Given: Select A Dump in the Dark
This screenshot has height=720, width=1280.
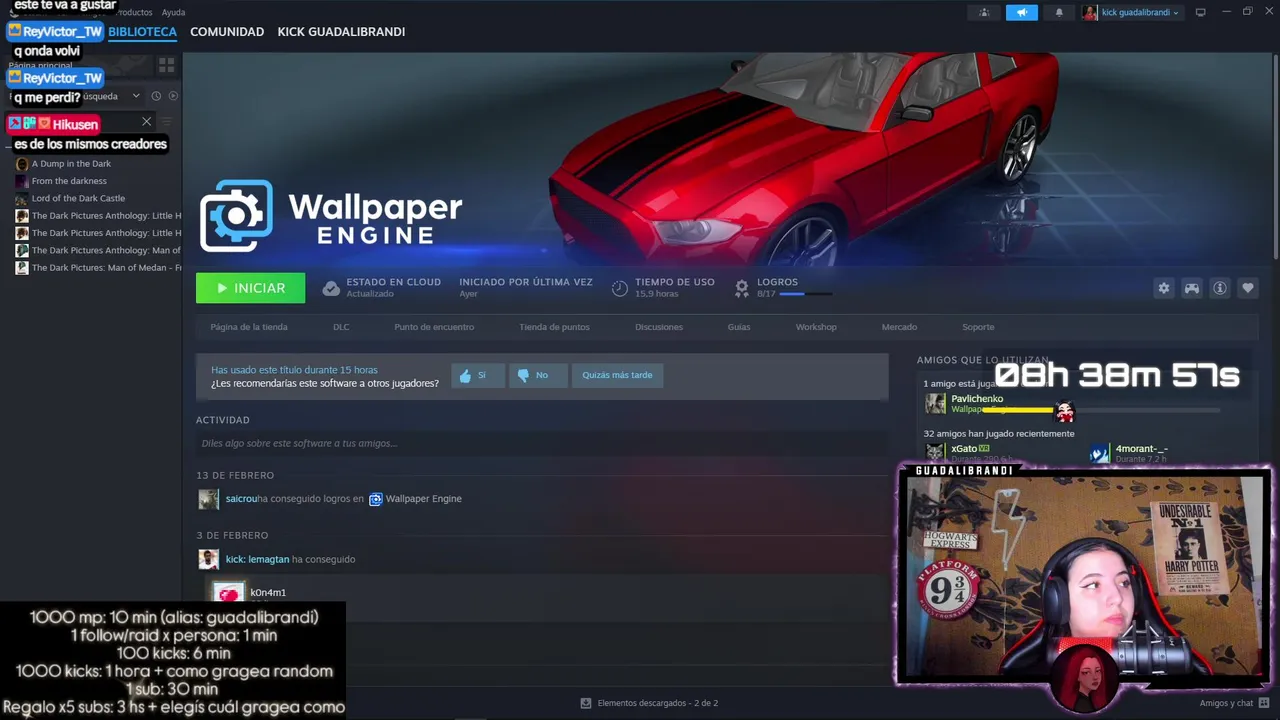Looking at the screenshot, I should click(x=71, y=164).
